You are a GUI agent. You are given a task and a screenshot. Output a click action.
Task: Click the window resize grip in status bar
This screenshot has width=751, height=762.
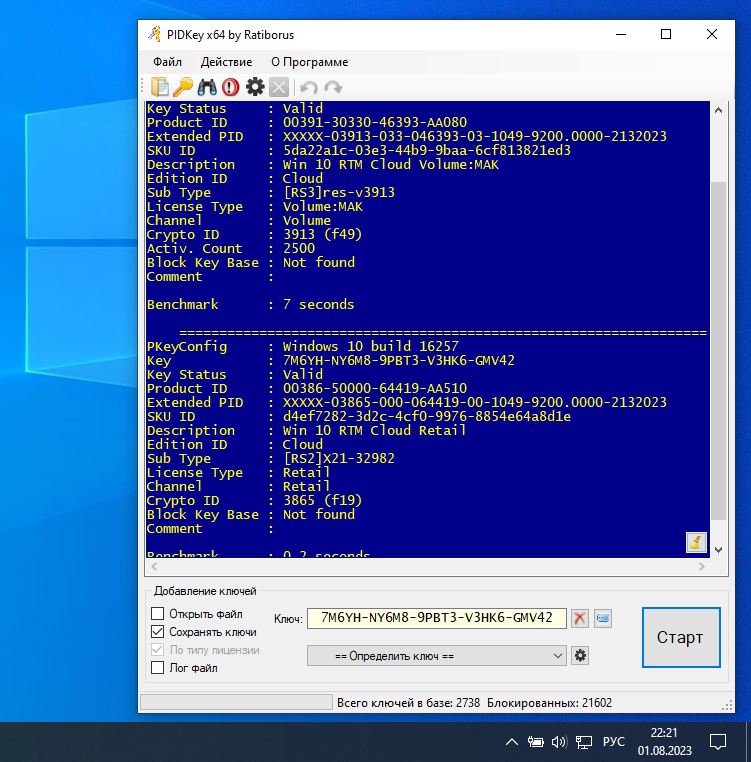coord(727,706)
